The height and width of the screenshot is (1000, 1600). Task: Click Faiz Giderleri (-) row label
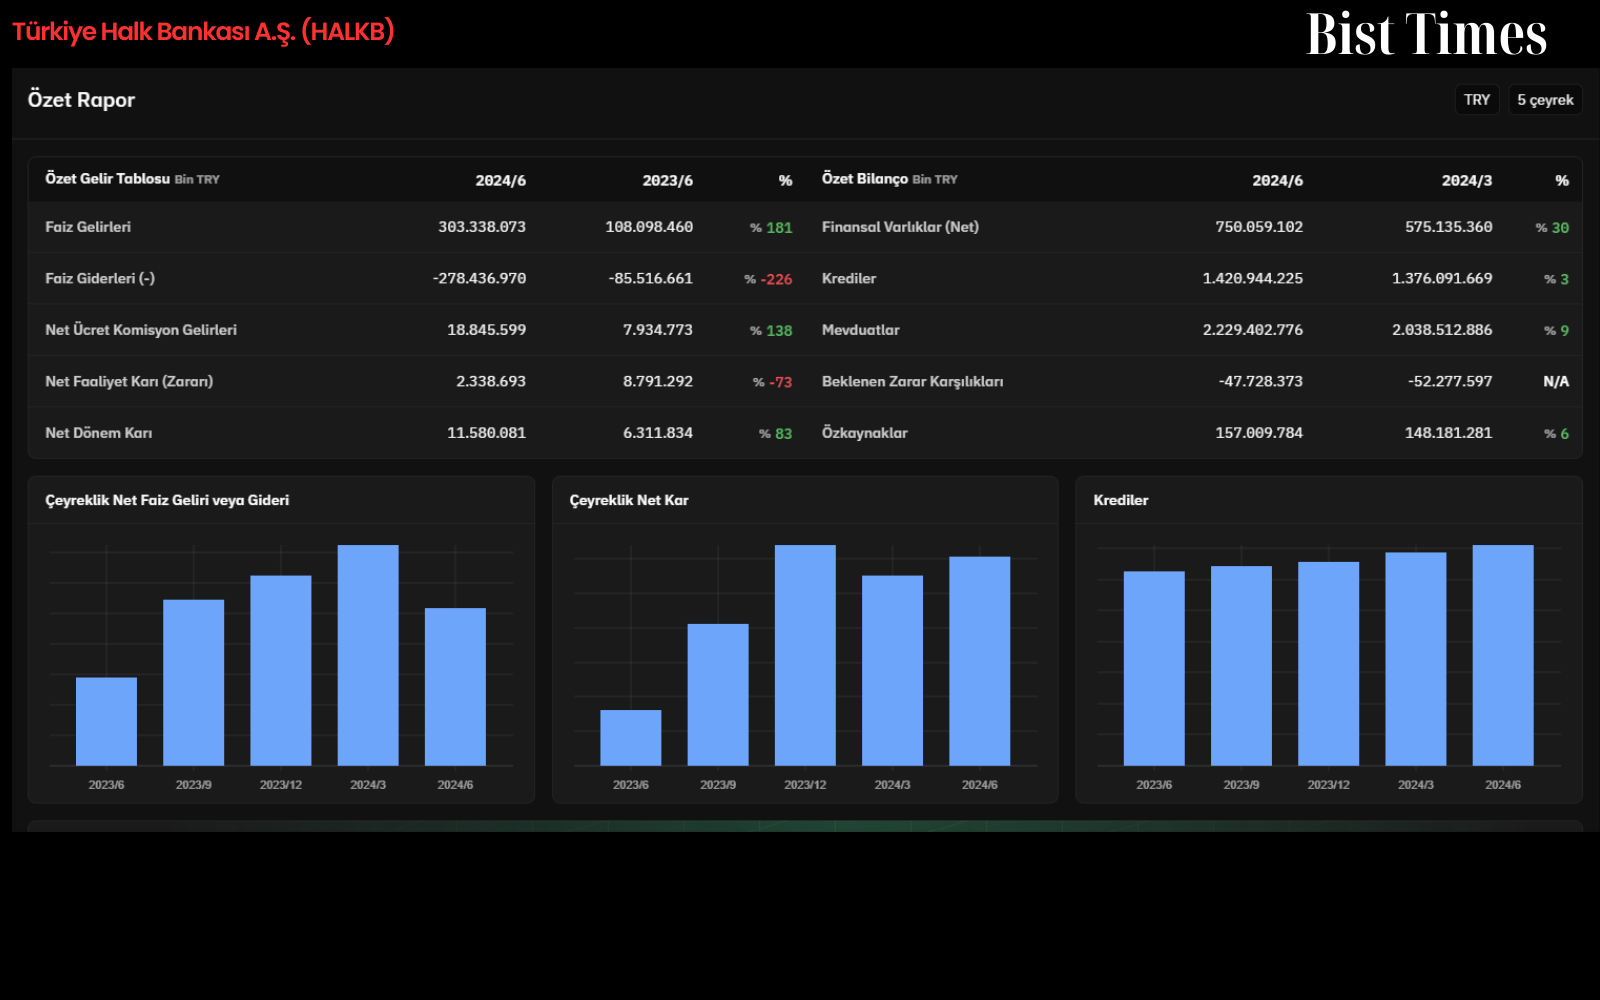click(x=100, y=279)
